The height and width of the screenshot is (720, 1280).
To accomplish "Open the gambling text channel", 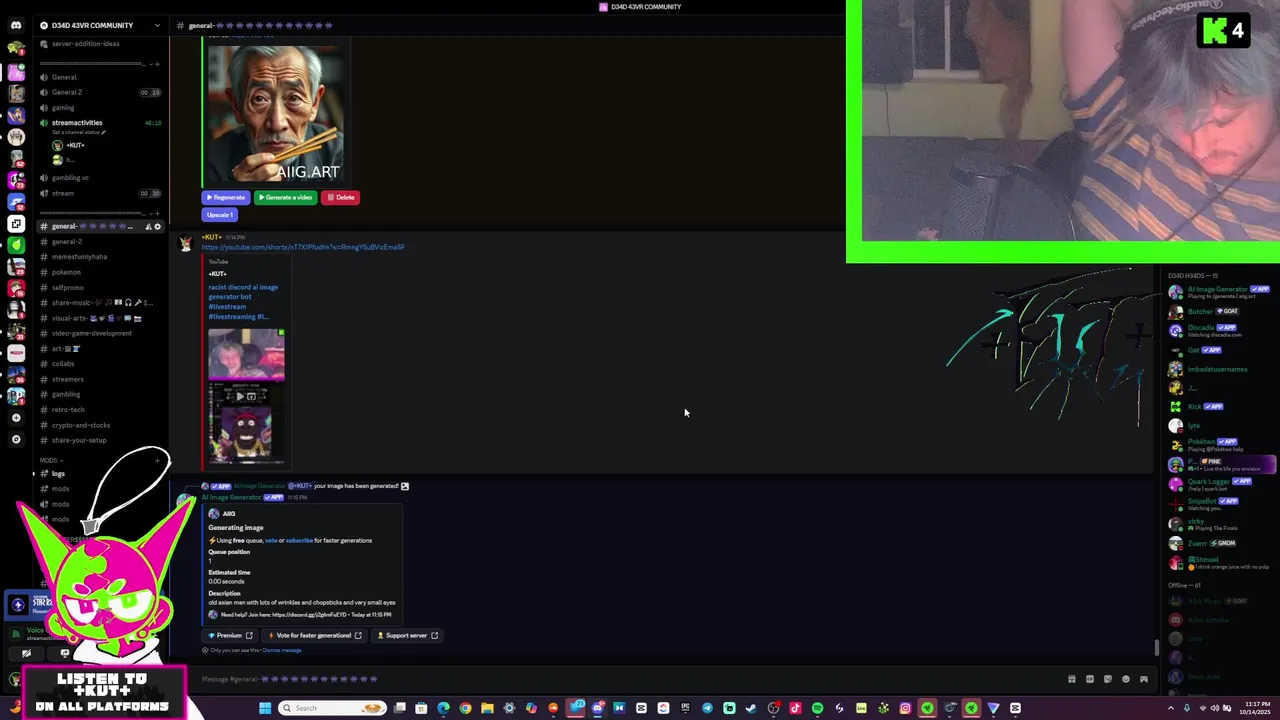I will click(x=66, y=394).
